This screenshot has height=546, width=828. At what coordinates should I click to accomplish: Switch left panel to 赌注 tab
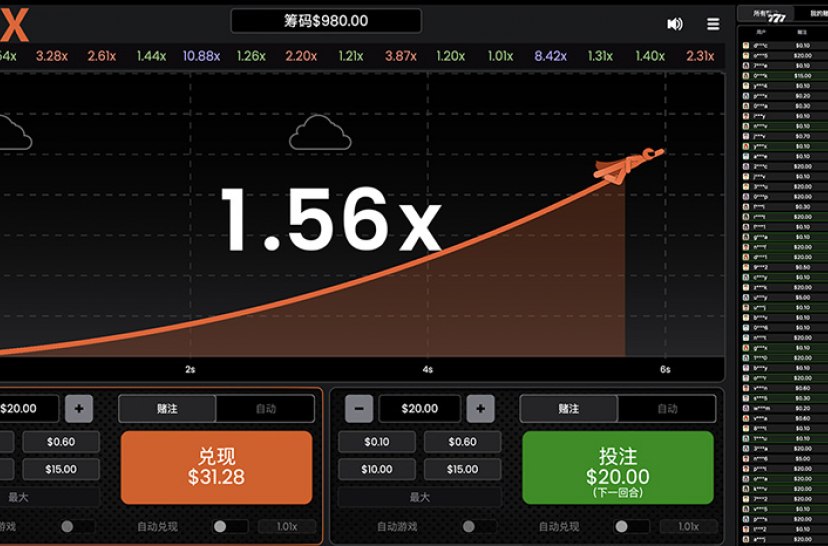[167, 409]
